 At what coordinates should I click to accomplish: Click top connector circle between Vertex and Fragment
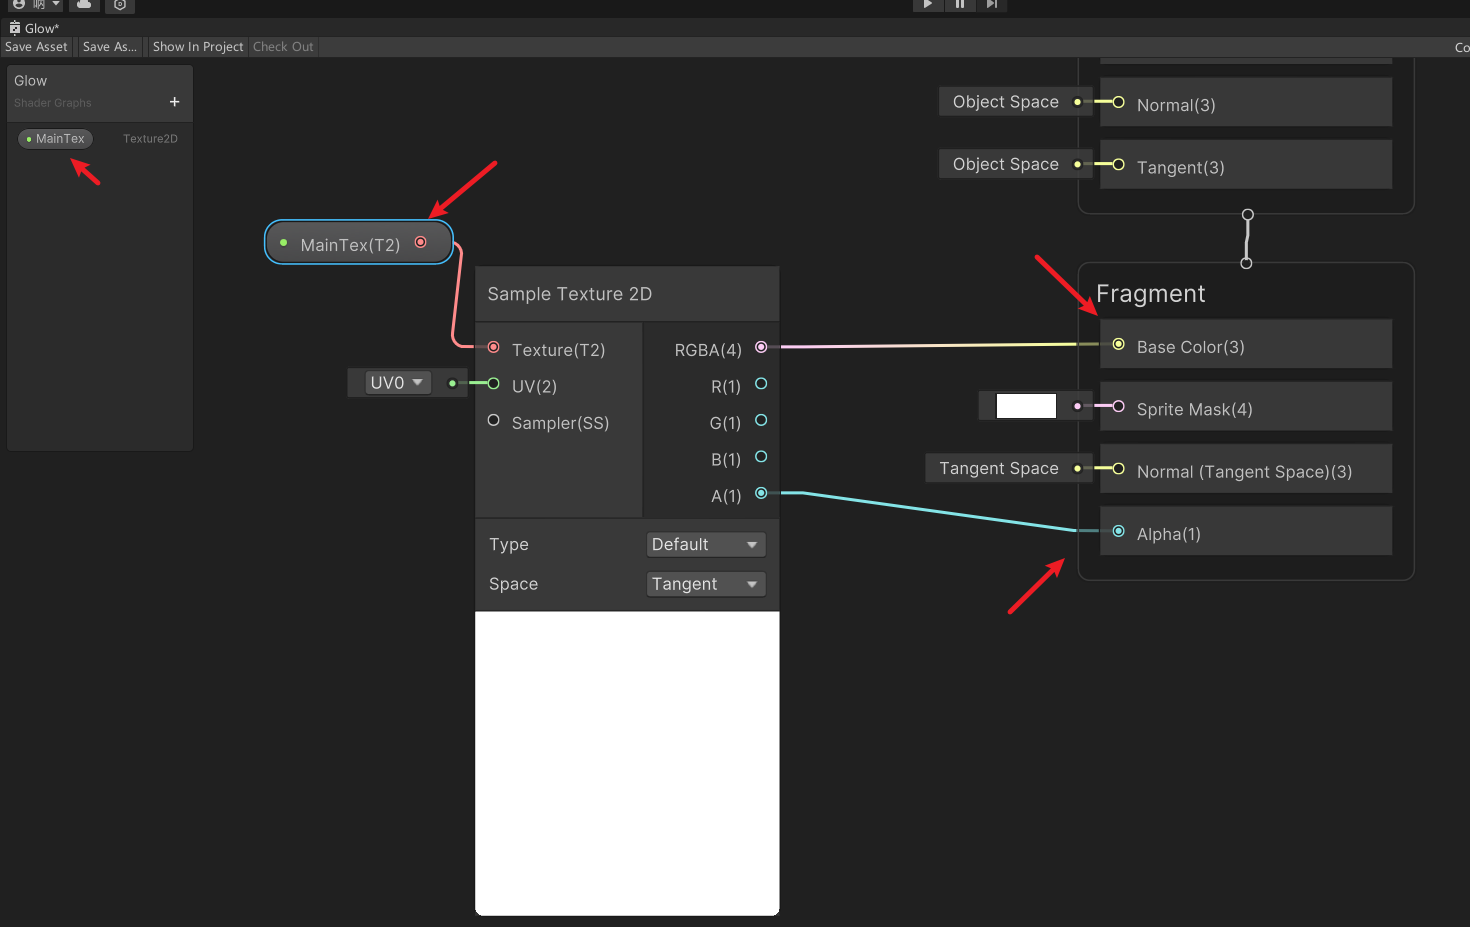point(1247,215)
